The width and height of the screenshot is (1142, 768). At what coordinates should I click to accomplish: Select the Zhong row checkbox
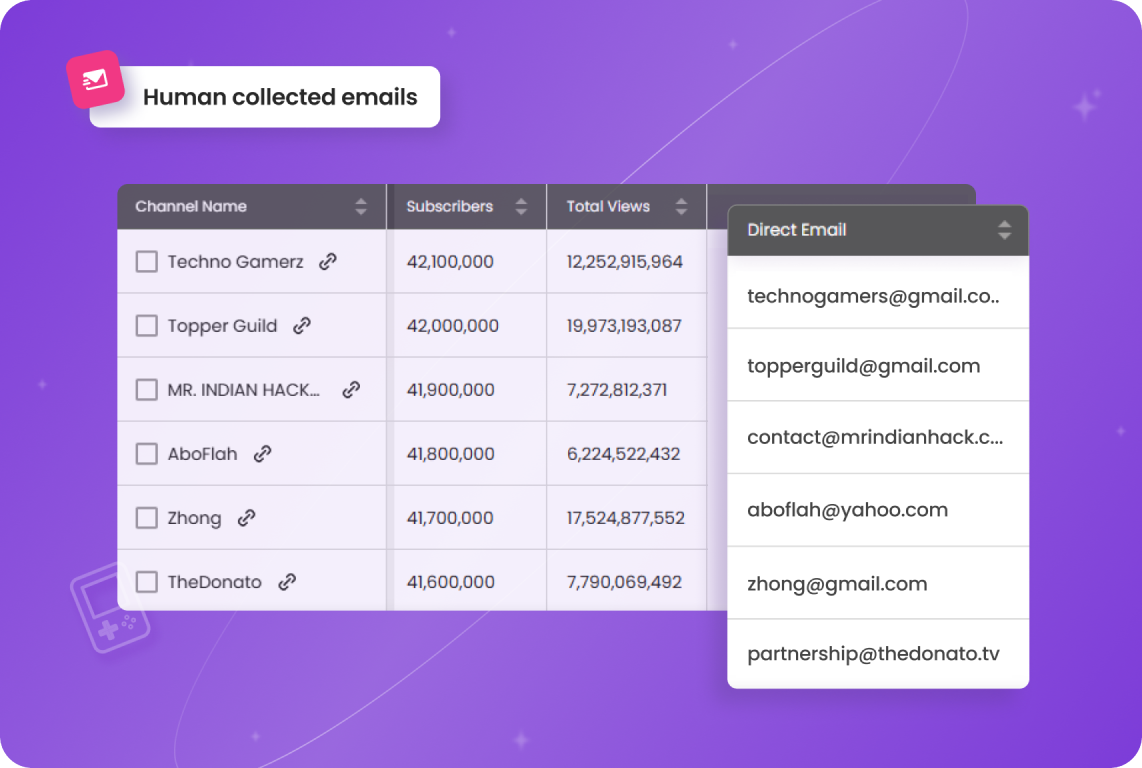pyautogui.click(x=146, y=518)
